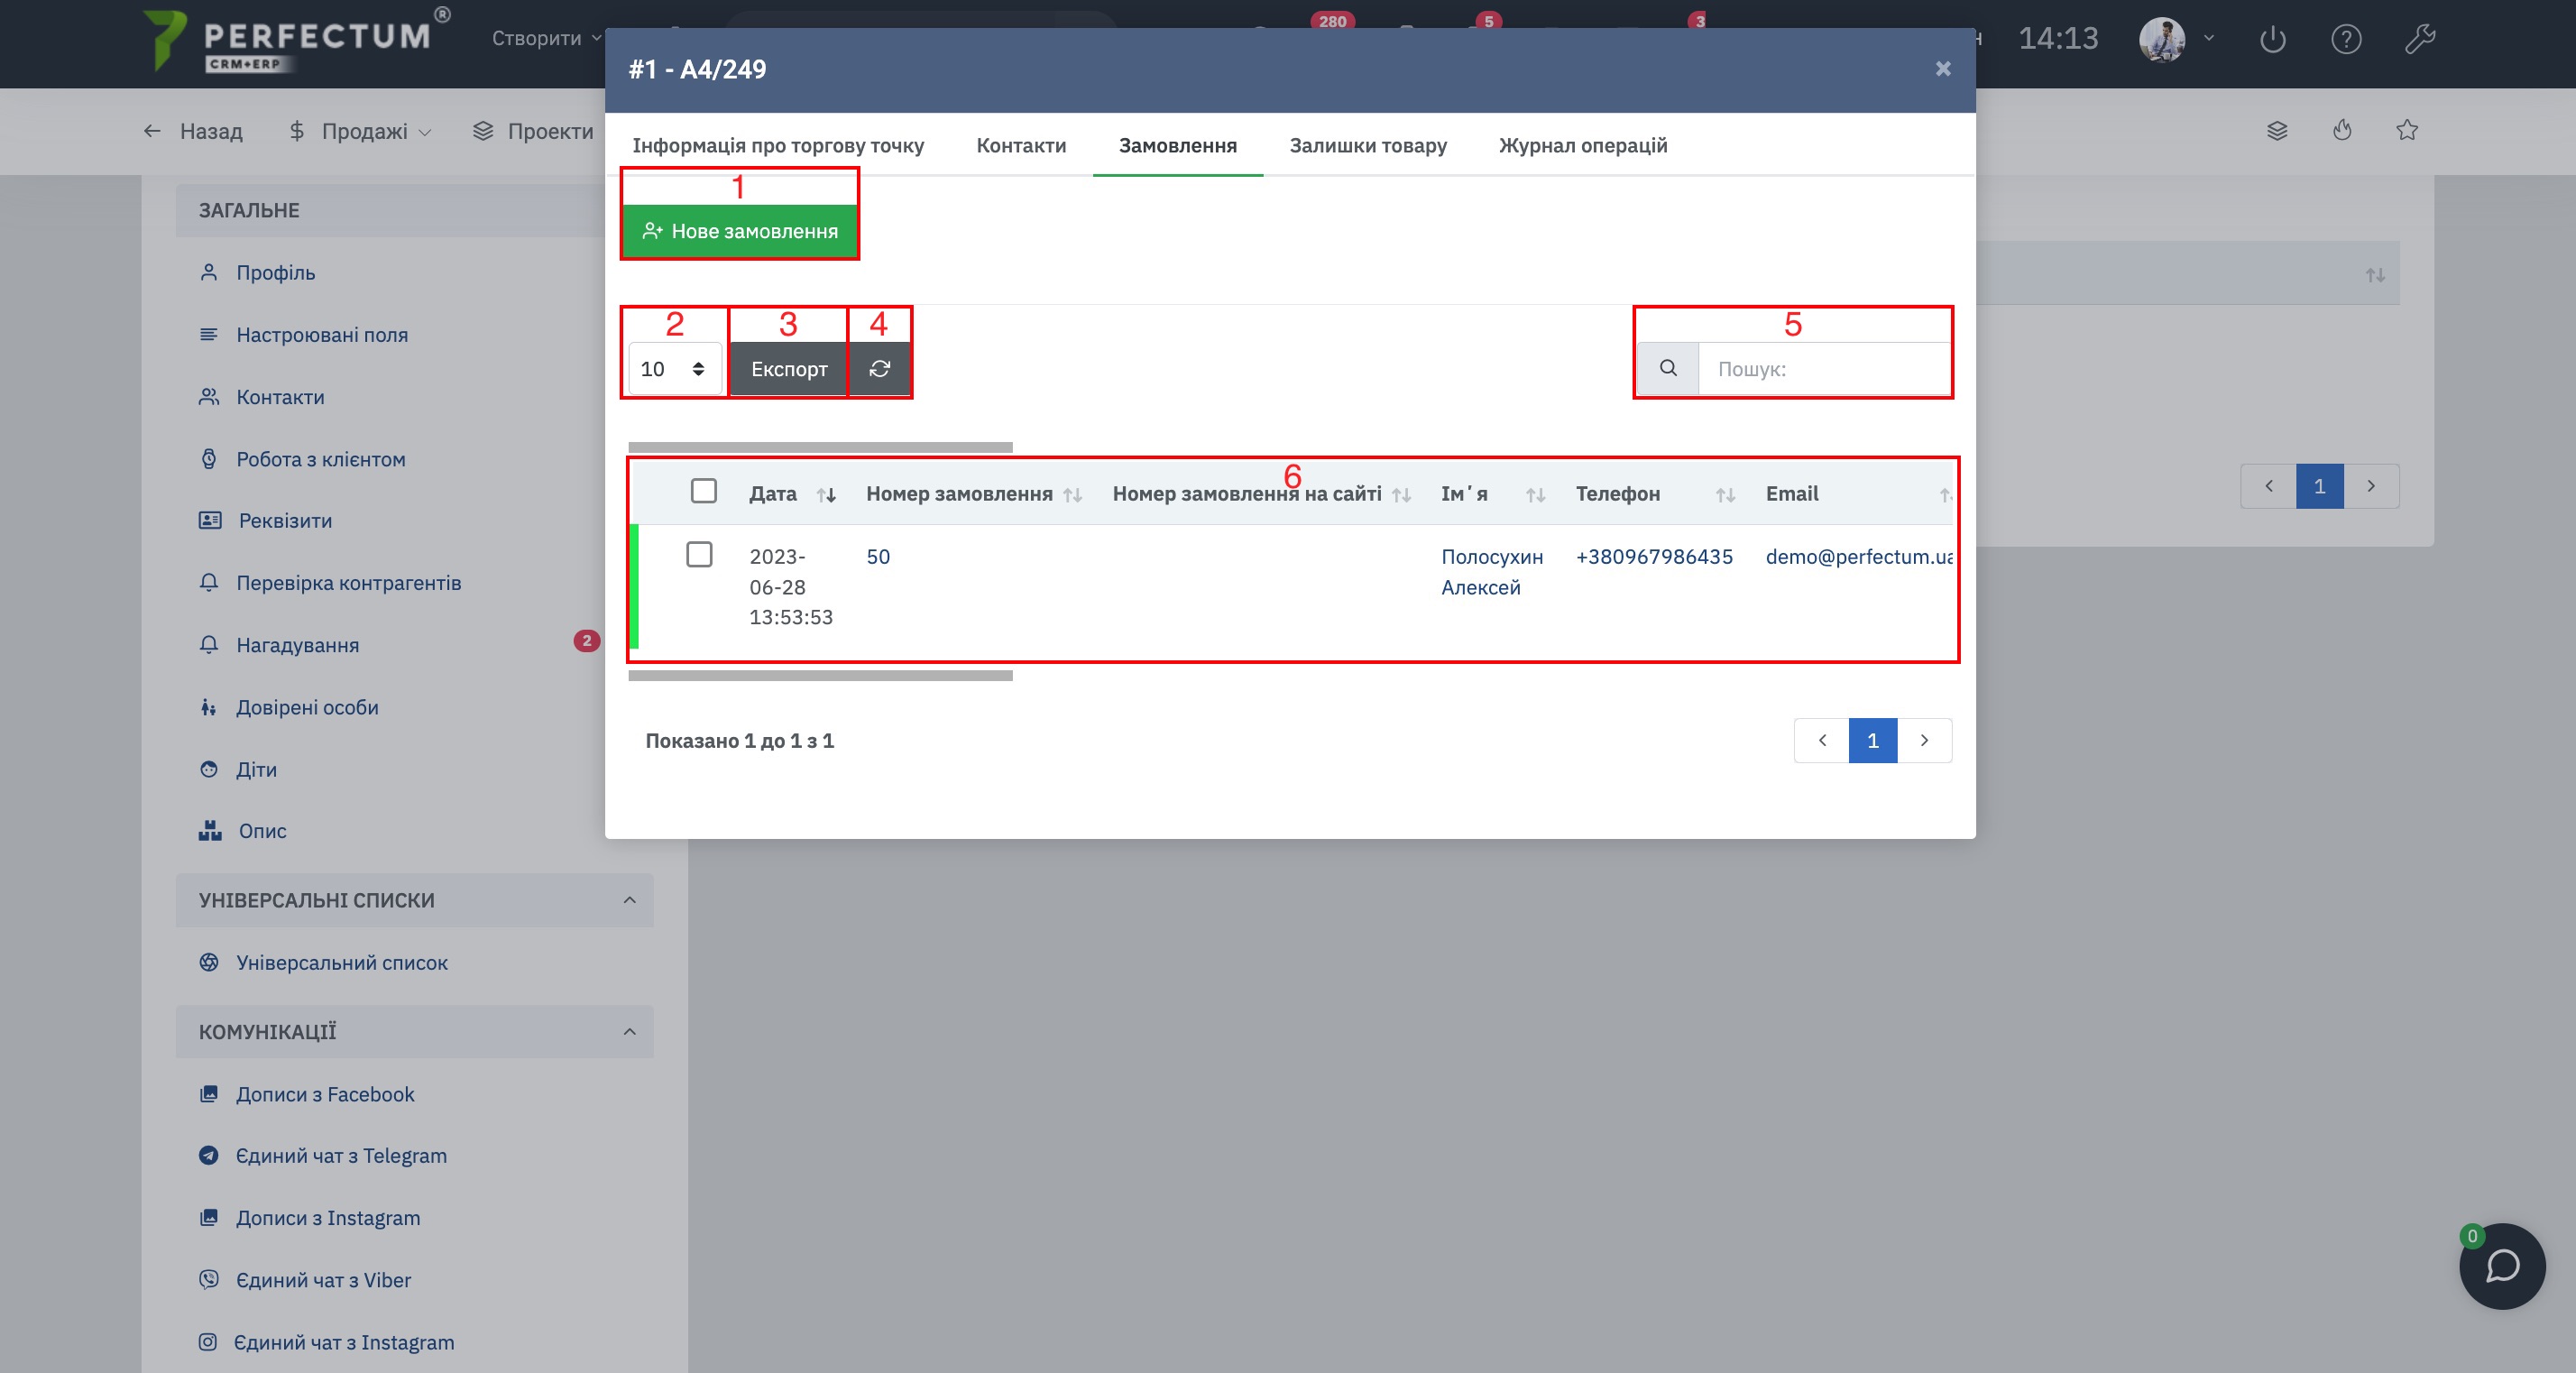Close the #1 - A4/249 dialog
Image resolution: width=2576 pixels, height=1373 pixels.
click(x=1943, y=69)
